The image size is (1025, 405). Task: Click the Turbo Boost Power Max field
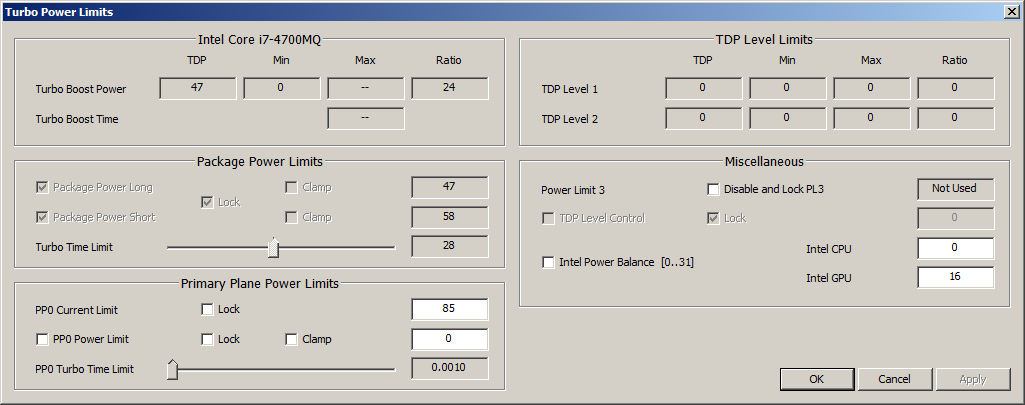point(365,88)
